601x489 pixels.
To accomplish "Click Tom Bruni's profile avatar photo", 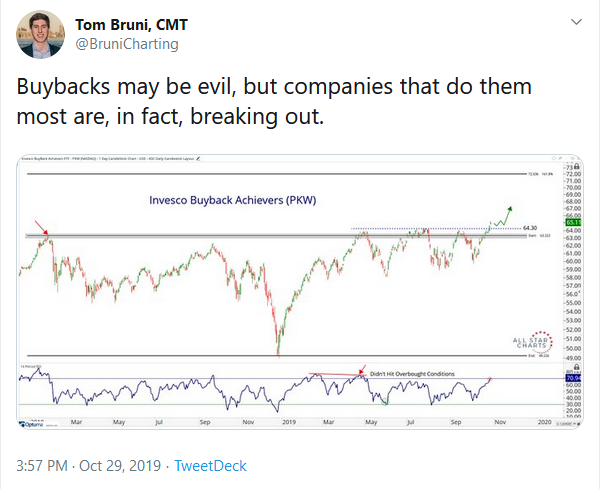I will click(x=37, y=37).
